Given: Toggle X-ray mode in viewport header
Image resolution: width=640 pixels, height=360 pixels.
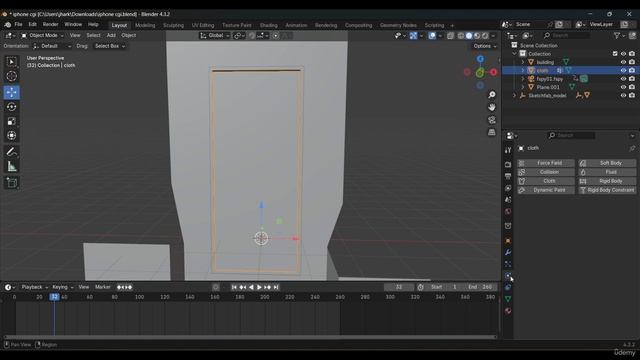Looking at the screenshot, I should point(451,36).
